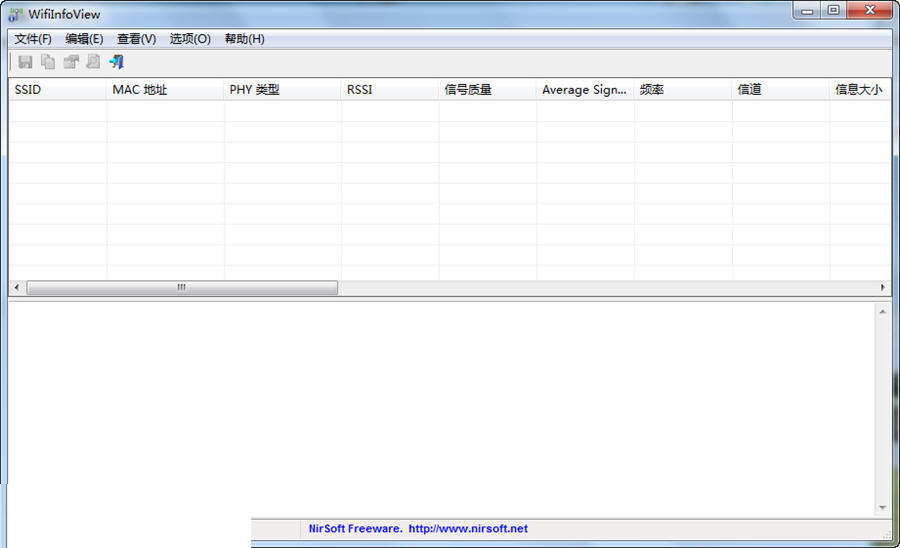Click the Save Selected Items toolbar icon

(25, 62)
